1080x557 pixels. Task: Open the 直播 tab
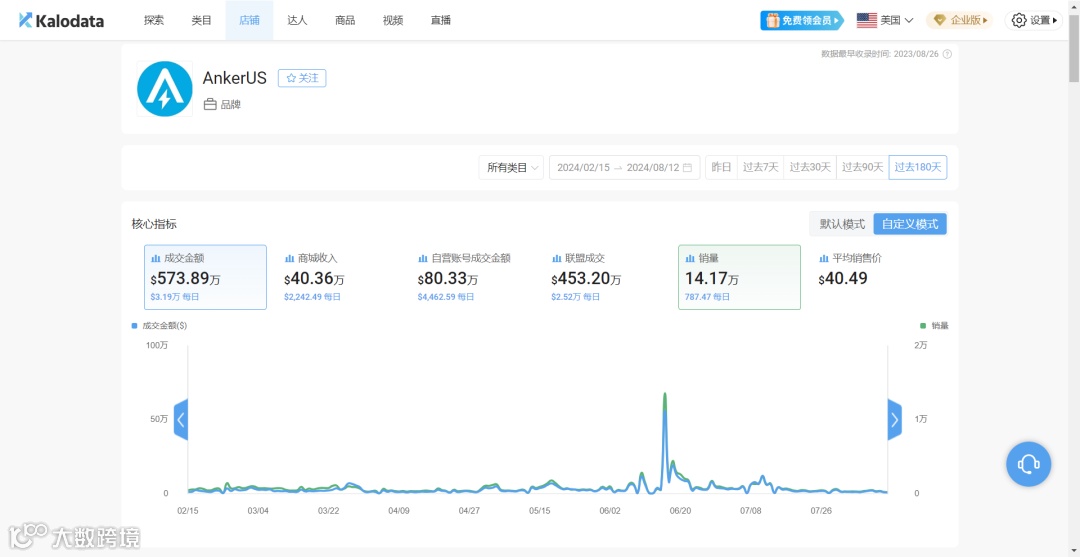441,21
